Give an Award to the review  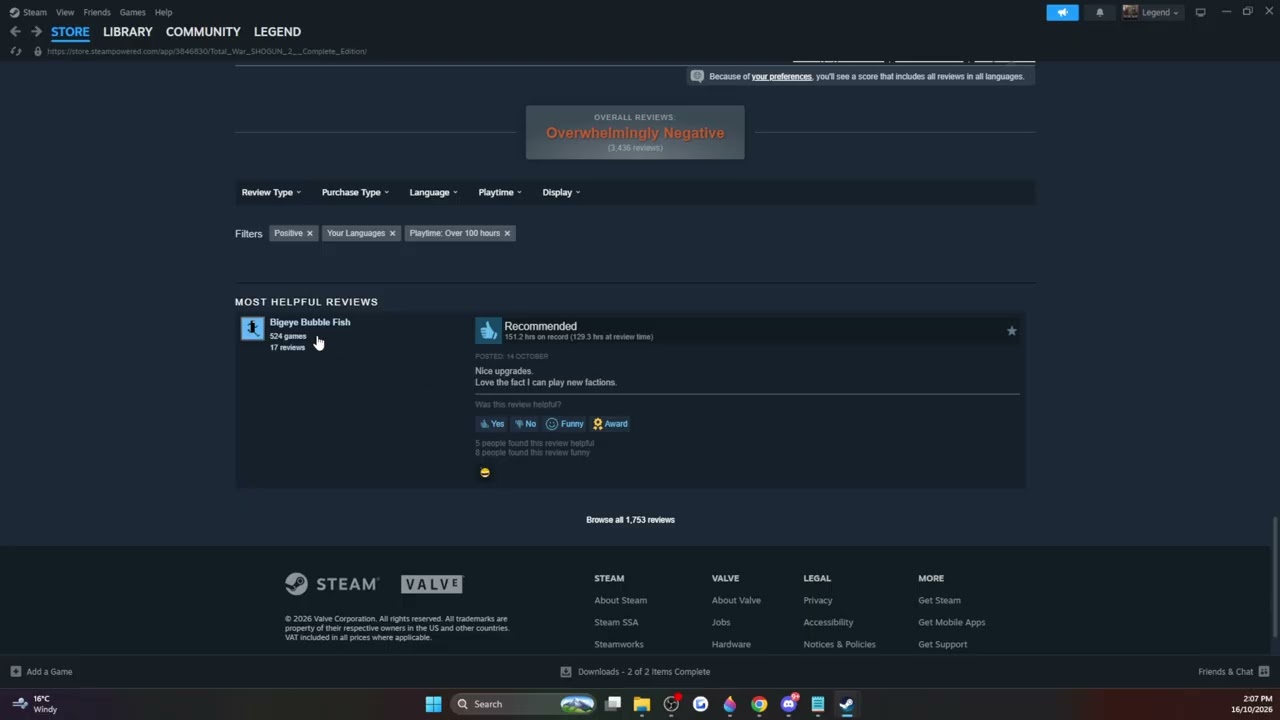click(x=610, y=424)
